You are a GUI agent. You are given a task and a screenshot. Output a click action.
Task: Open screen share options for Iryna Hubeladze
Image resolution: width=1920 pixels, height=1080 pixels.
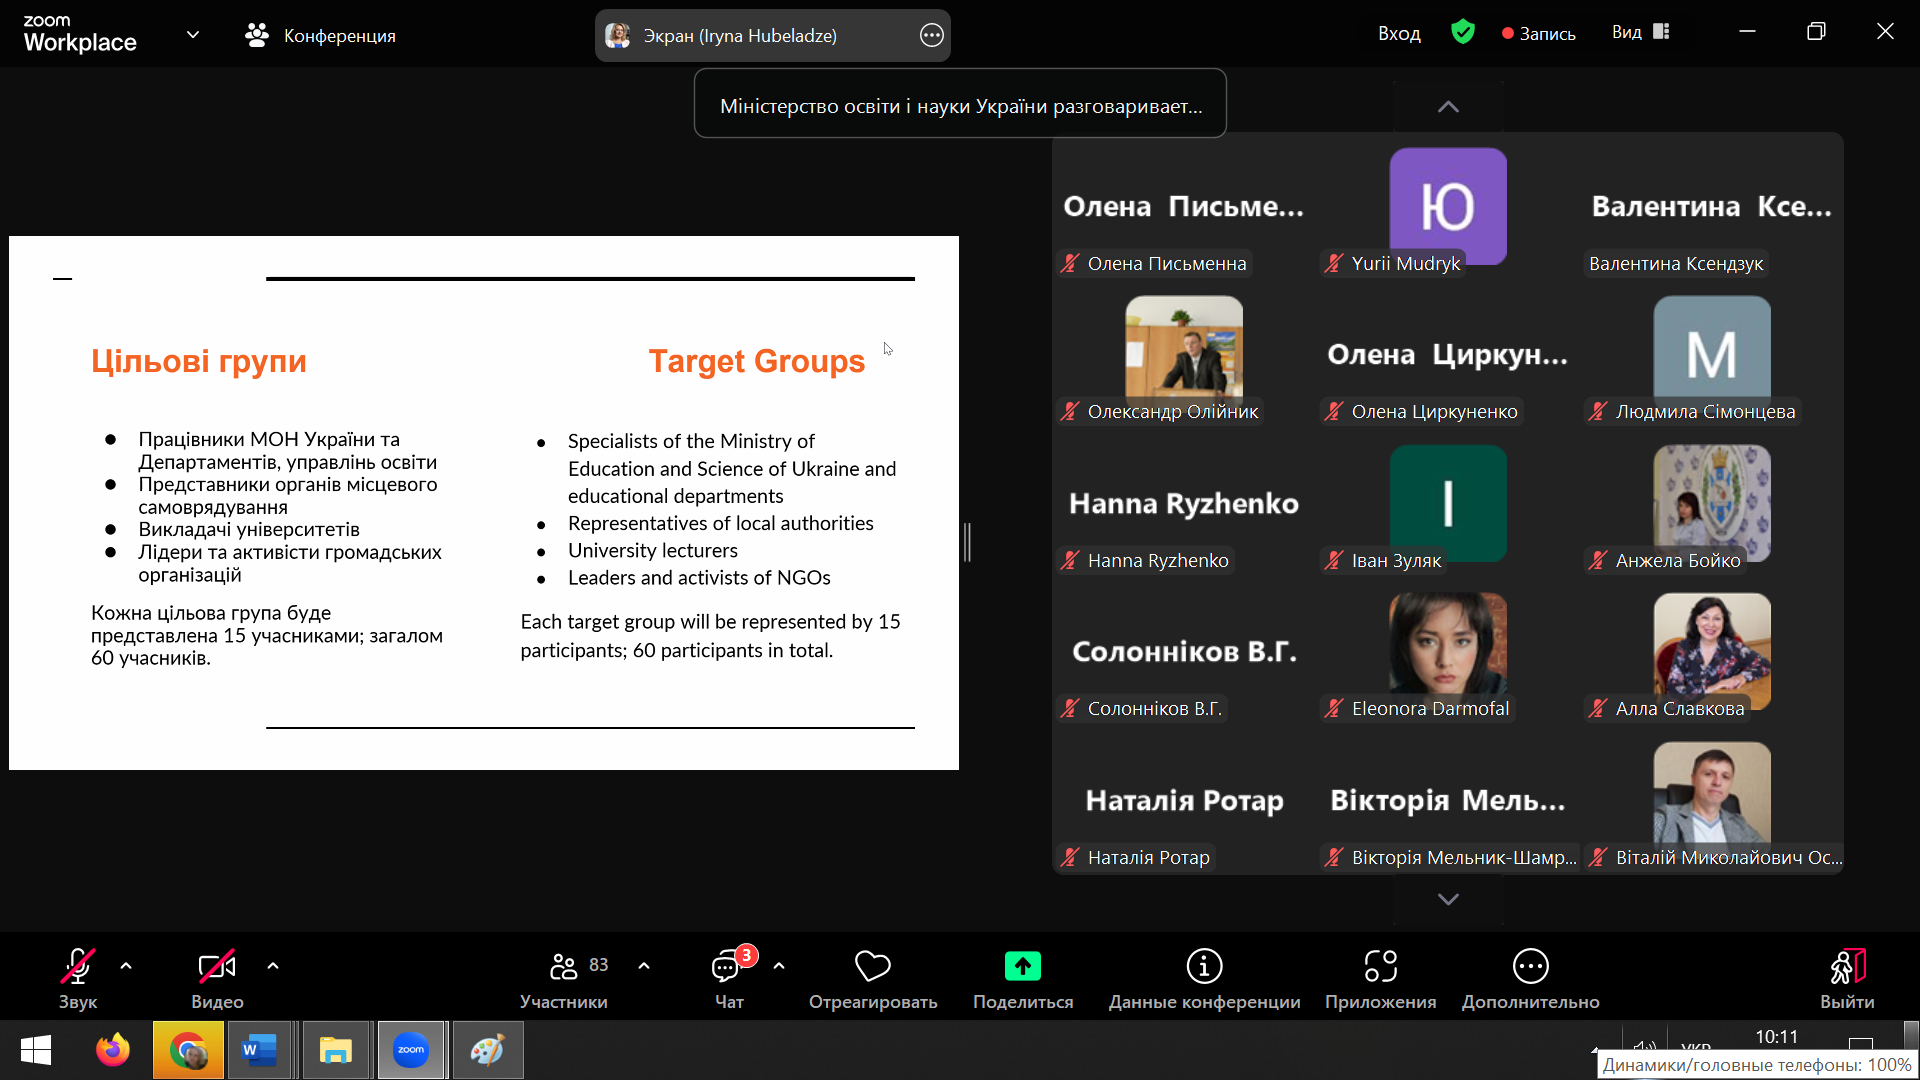click(x=931, y=36)
